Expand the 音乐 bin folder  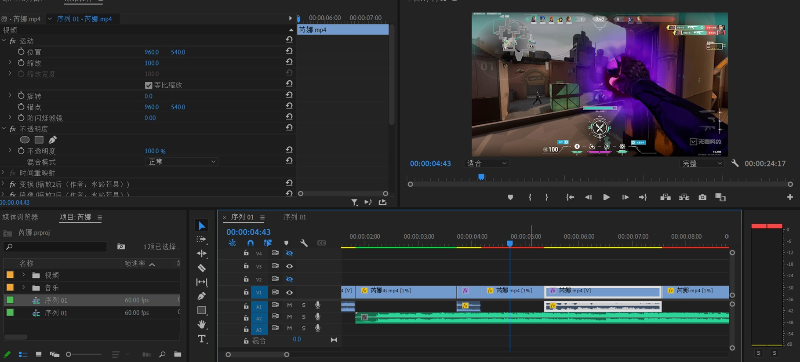pos(23,288)
